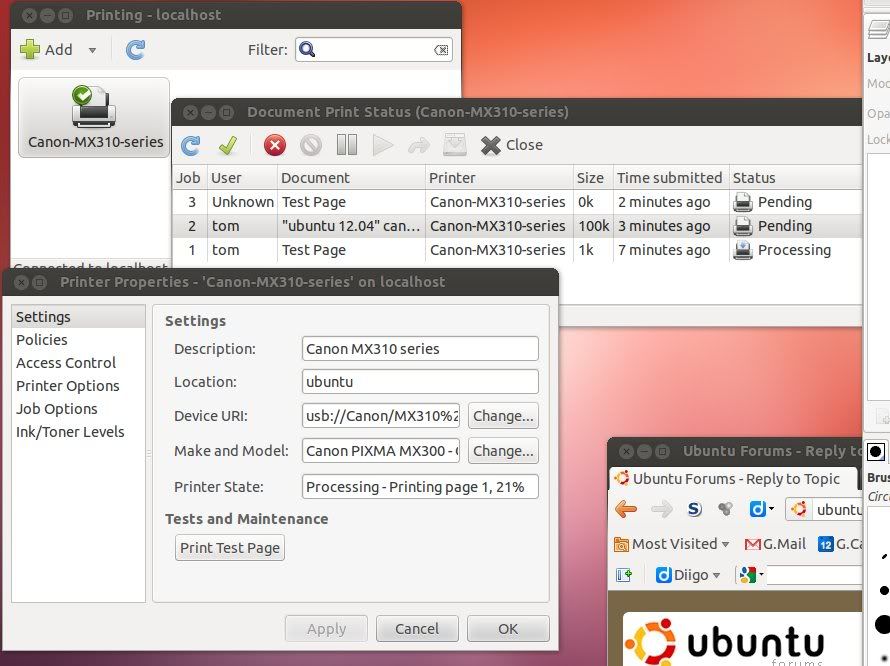Click the Device URI text field
This screenshot has width=890, height=666.
(x=381, y=416)
